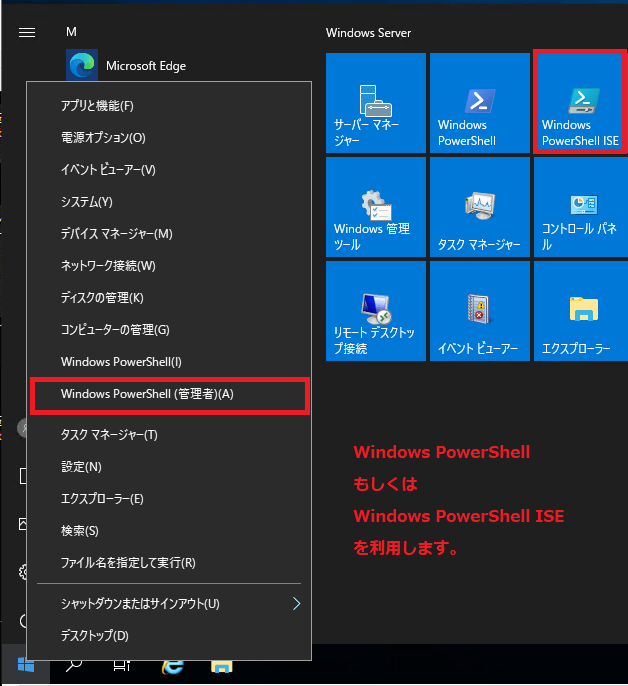Click the Windows Server group heading

[x=368, y=33]
